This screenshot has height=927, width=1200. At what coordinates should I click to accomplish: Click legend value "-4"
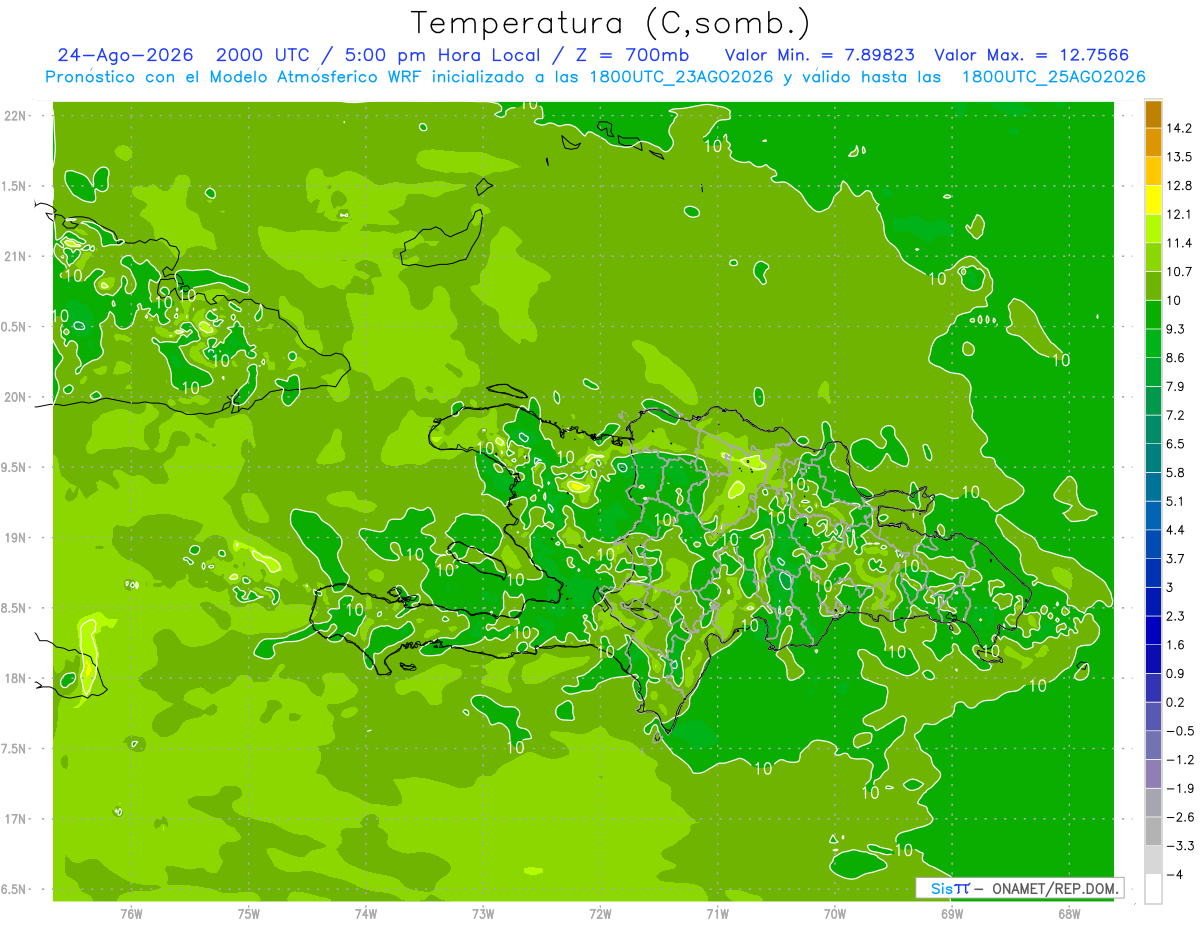click(1174, 874)
